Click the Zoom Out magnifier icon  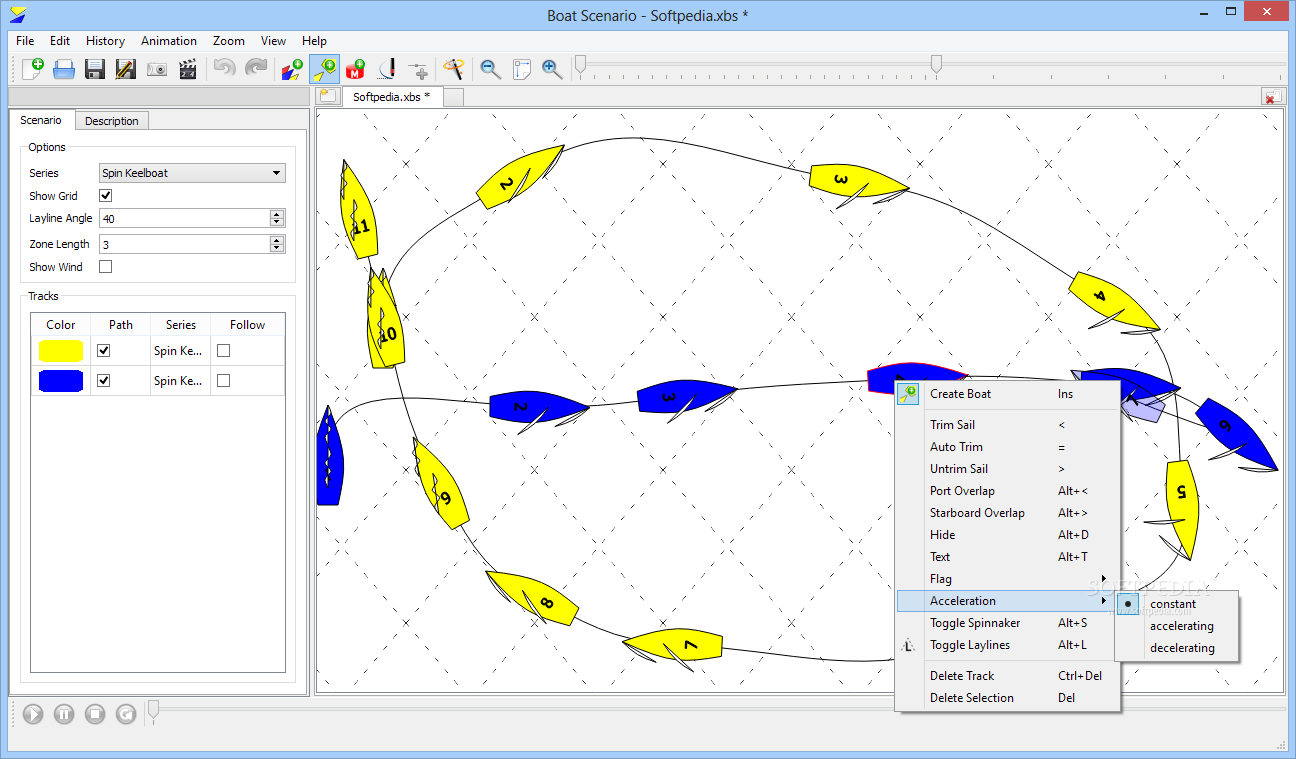click(490, 69)
